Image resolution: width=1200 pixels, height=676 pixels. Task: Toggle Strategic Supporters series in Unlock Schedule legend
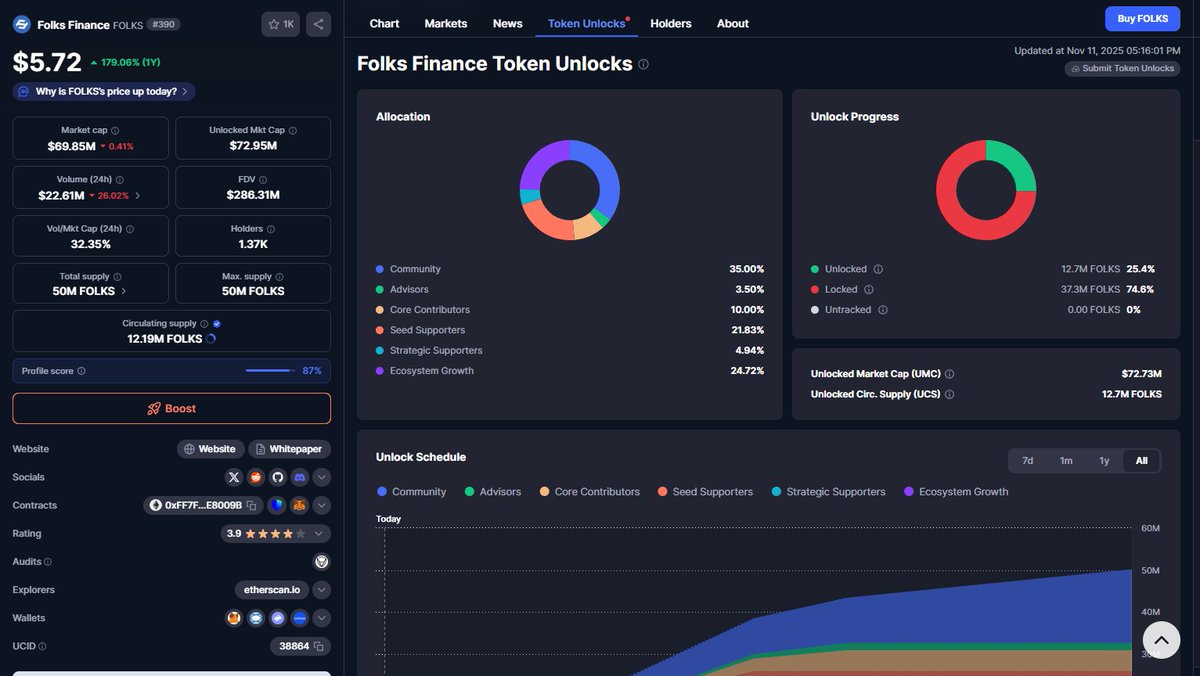tap(828, 492)
